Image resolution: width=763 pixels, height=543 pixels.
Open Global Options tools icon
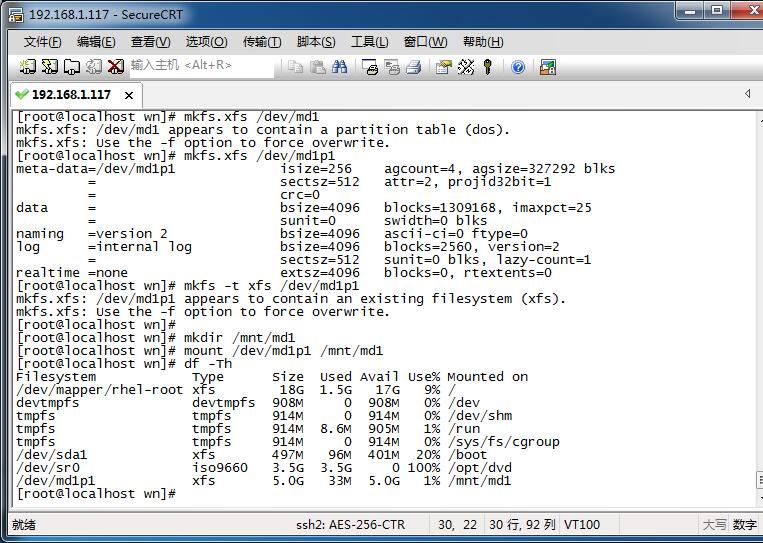click(x=466, y=67)
